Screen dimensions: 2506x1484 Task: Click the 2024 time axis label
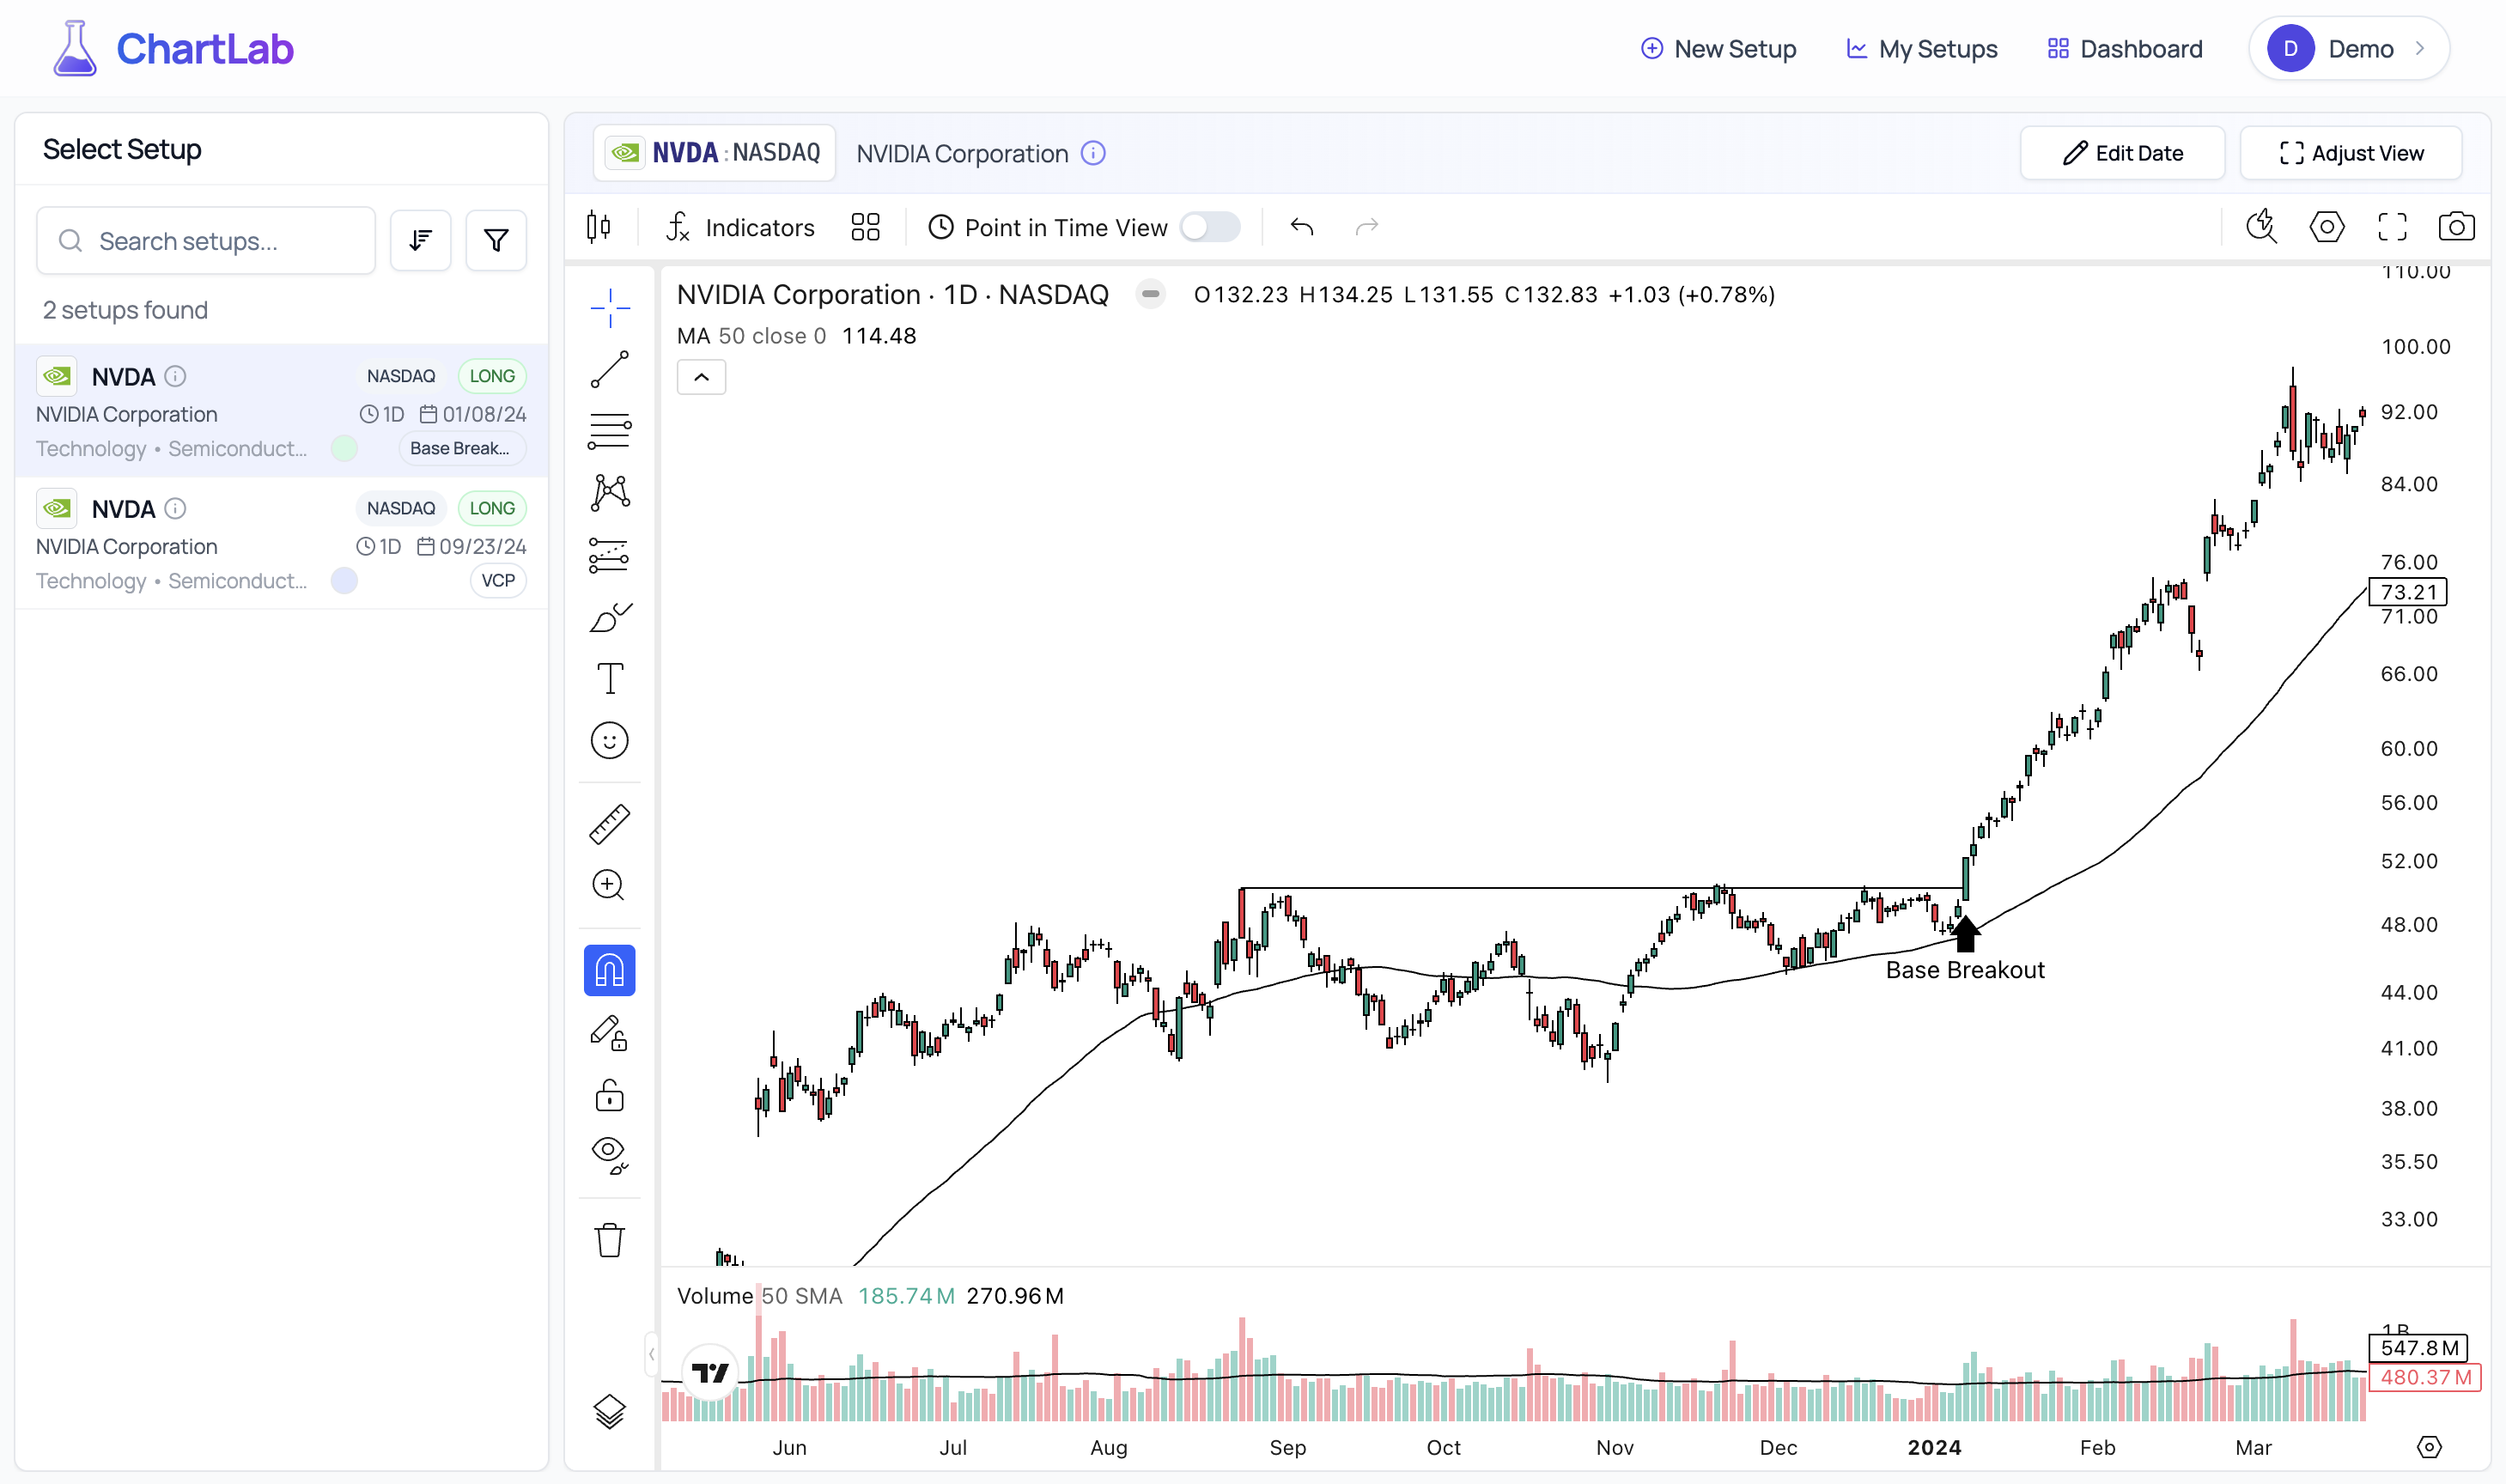click(1934, 1447)
